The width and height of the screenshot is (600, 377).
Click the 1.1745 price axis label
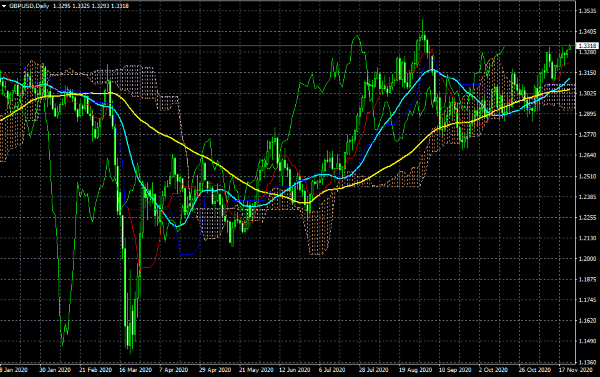(x=588, y=300)
